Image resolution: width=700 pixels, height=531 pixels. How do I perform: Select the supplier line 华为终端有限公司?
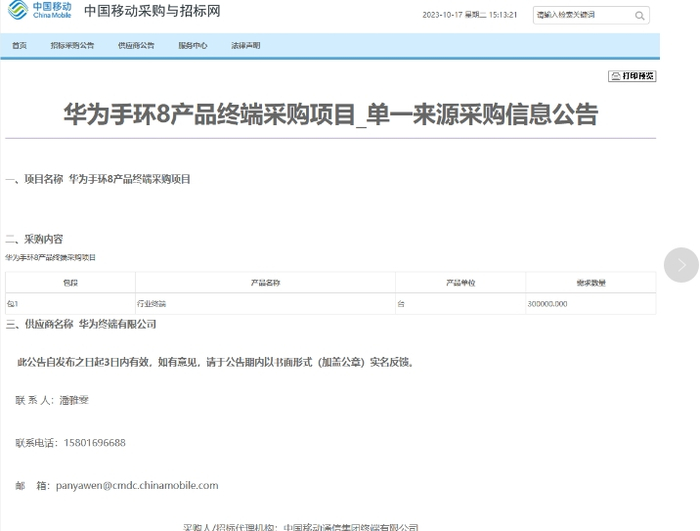[x=81, y=324]
